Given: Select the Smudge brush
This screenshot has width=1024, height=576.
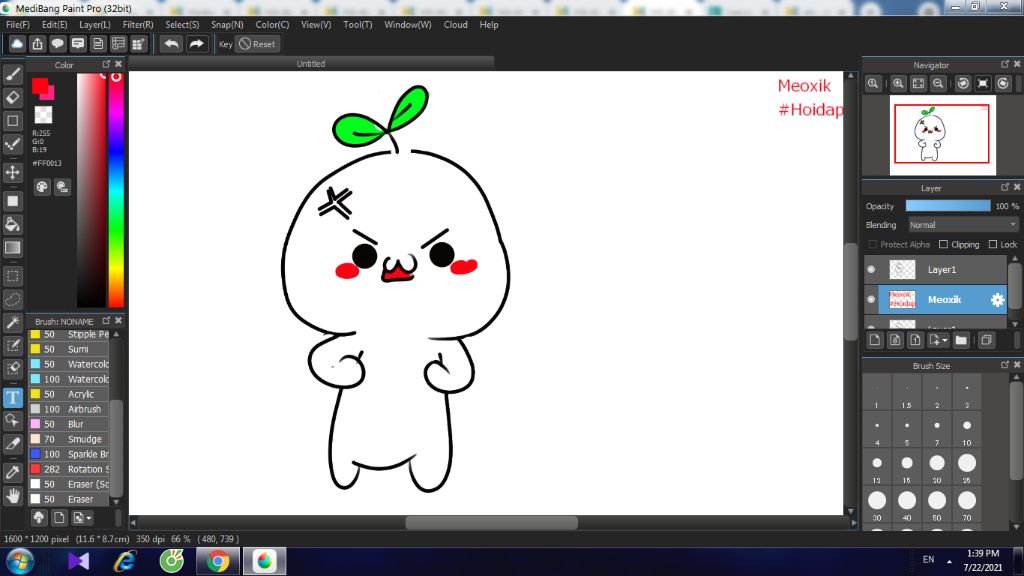Looking at the screenshot, I should pos(69,439).
